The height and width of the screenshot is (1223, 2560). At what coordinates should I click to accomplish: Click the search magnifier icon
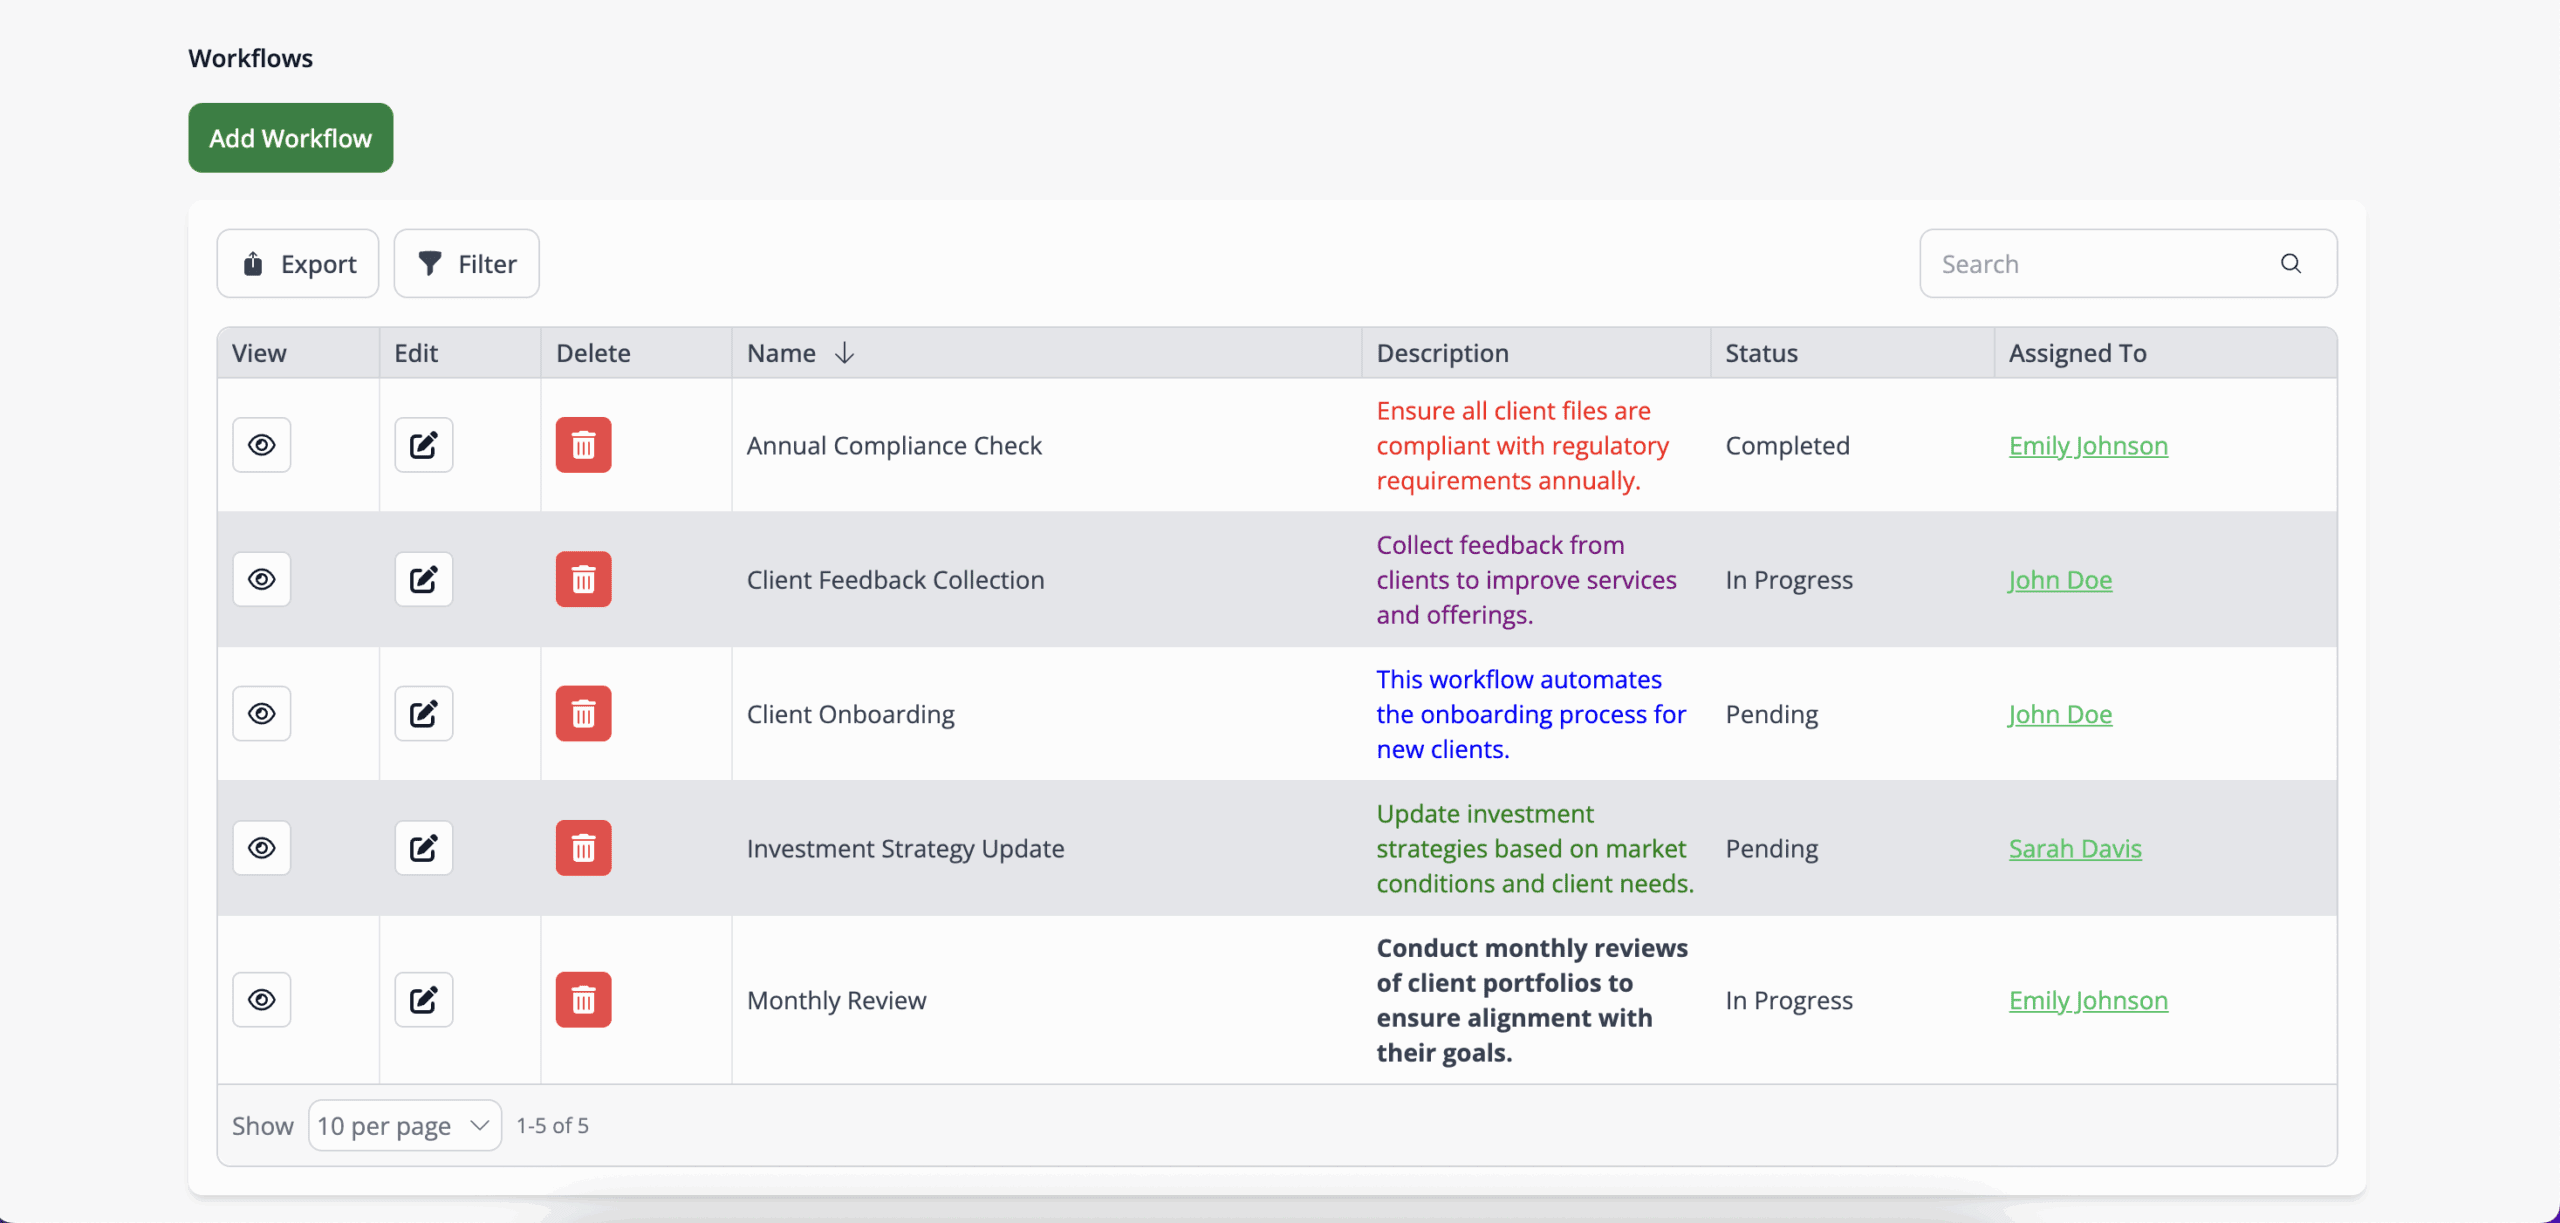2290,263
